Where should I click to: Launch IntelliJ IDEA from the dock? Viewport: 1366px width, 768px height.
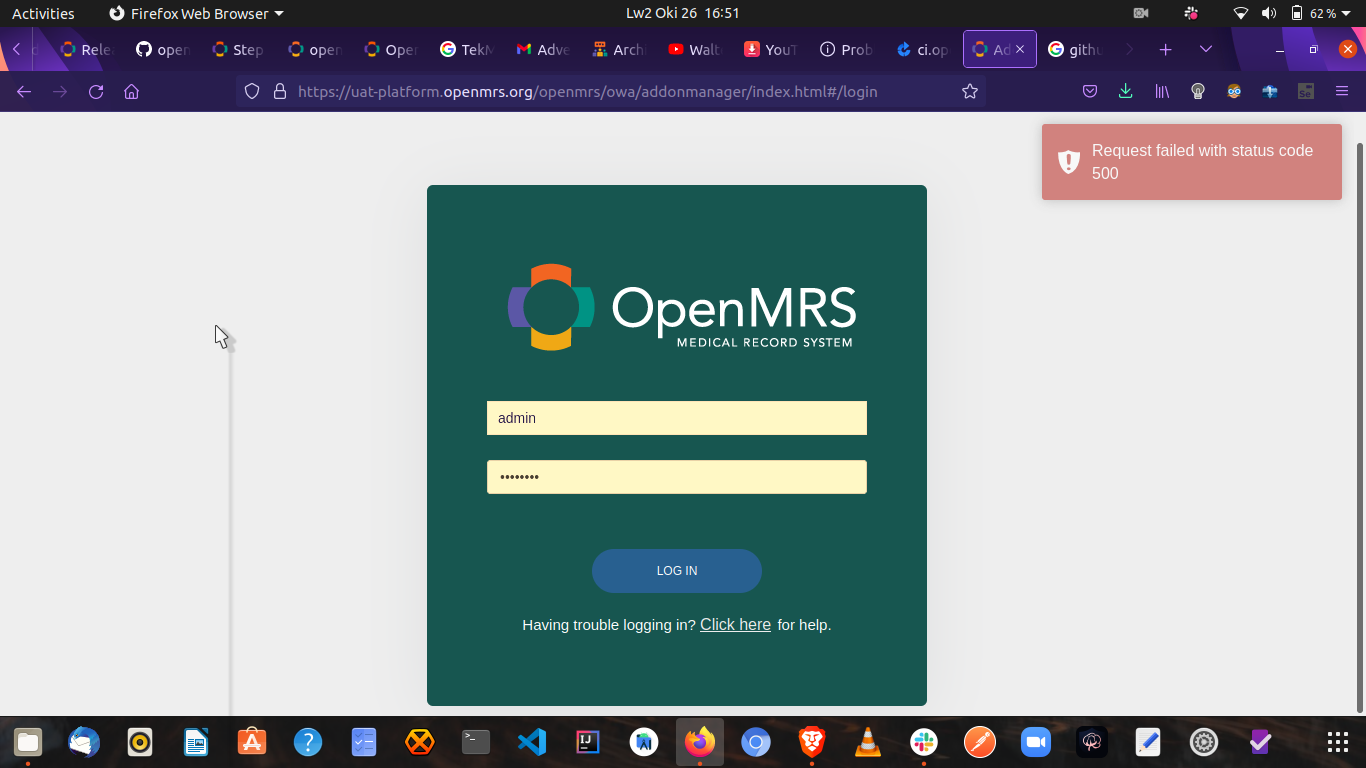coord(588,742)
